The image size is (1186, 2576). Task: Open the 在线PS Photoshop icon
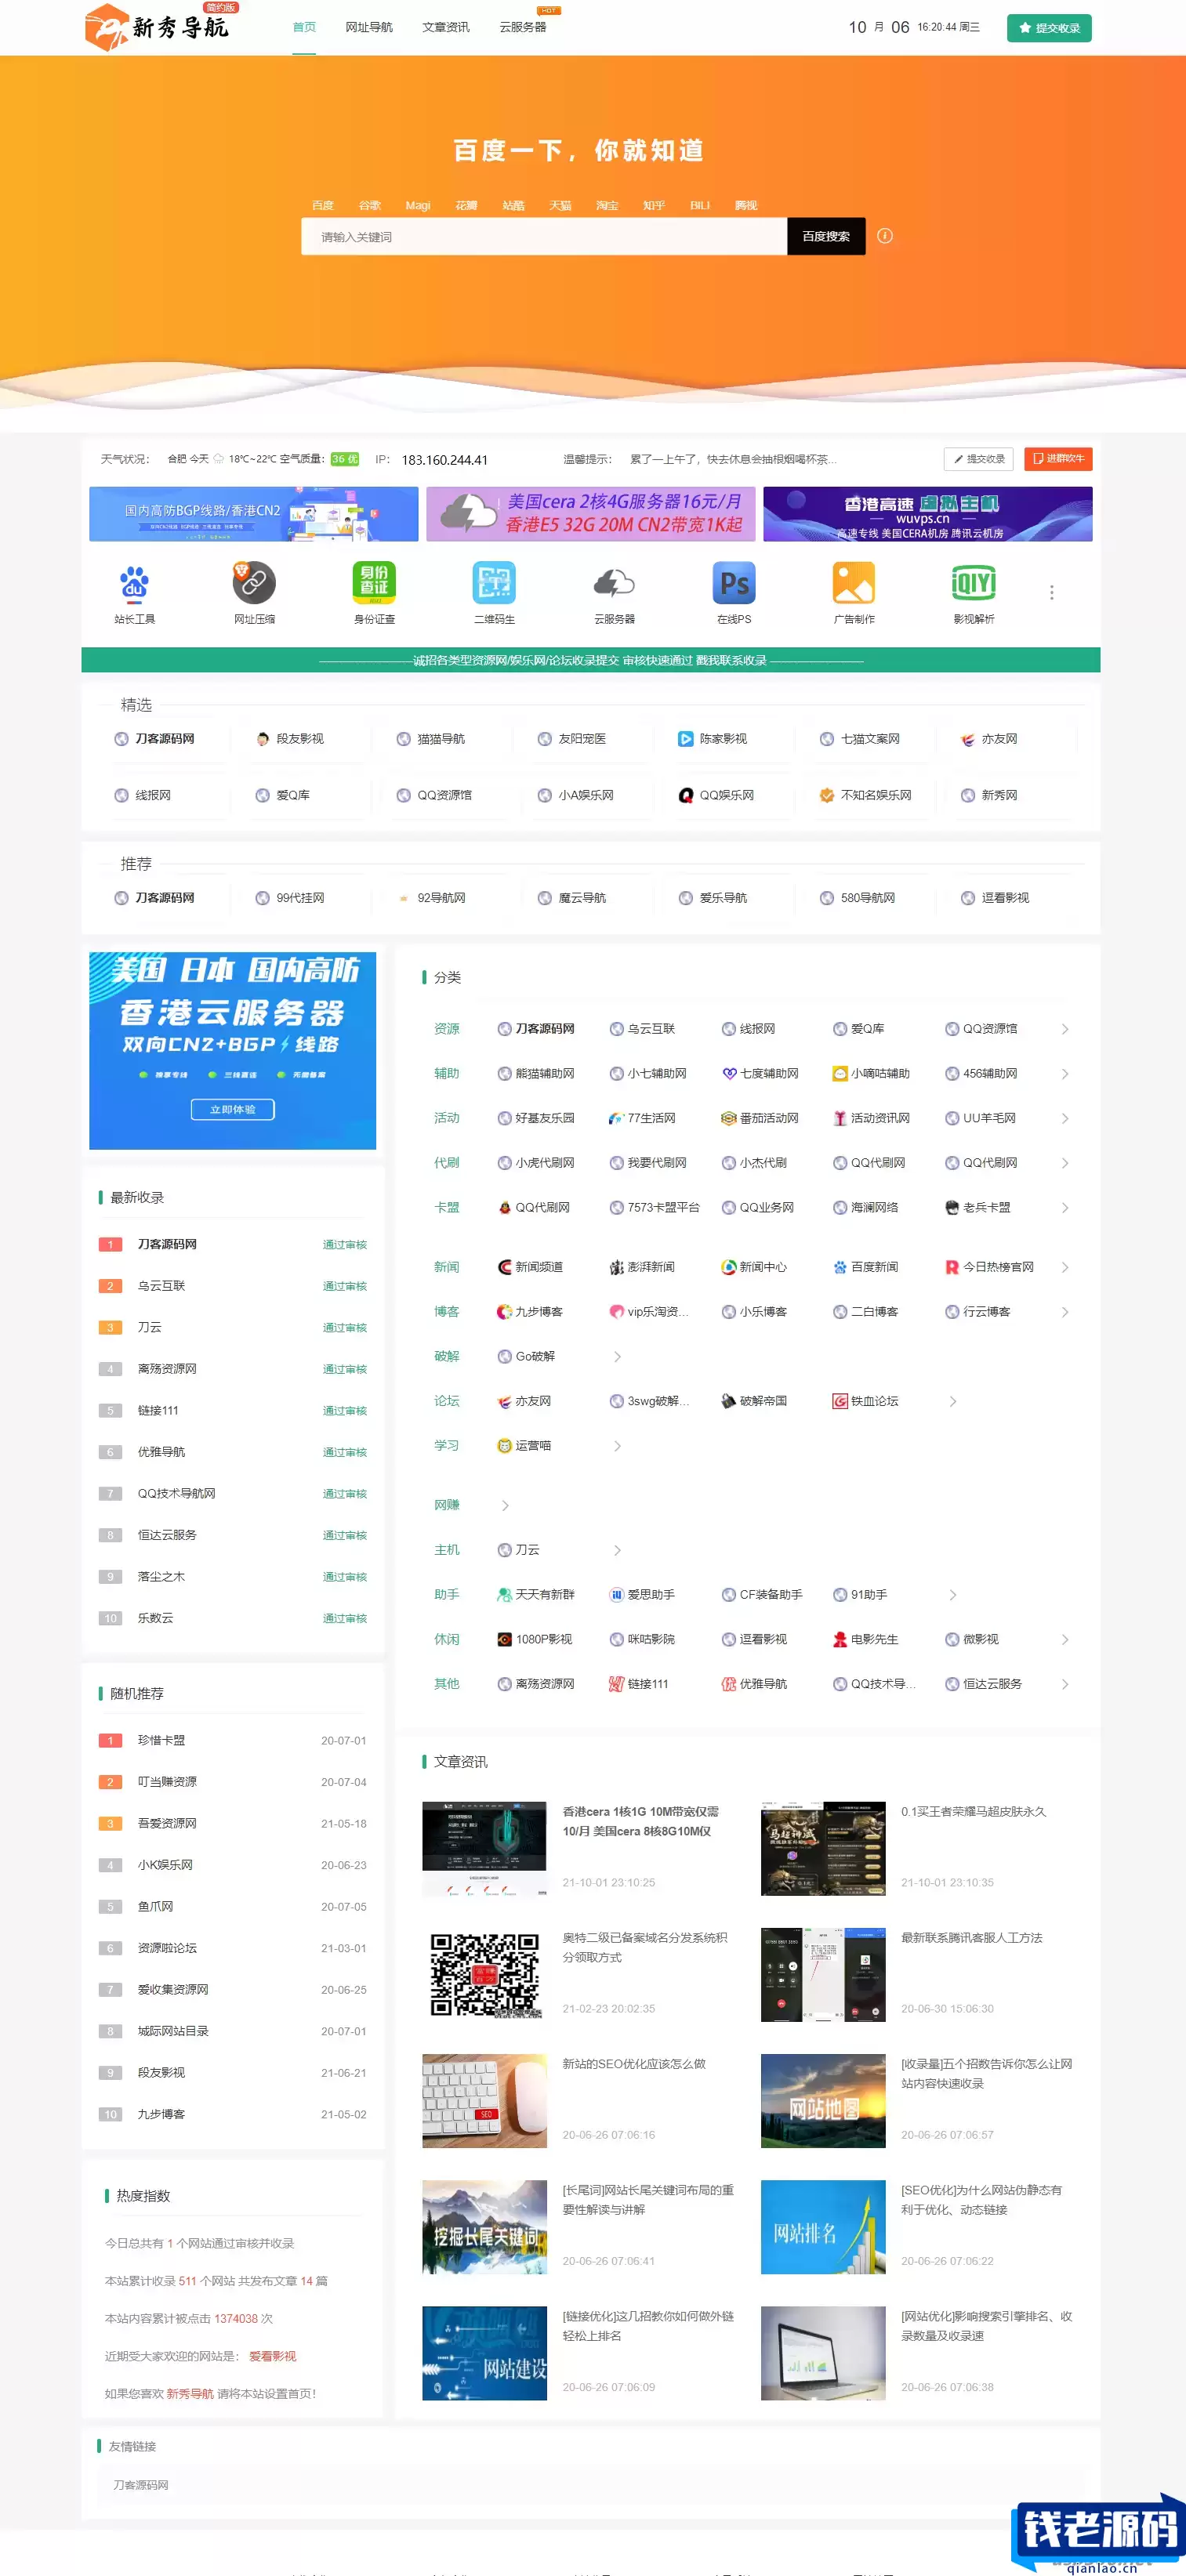tap(734, 583)
